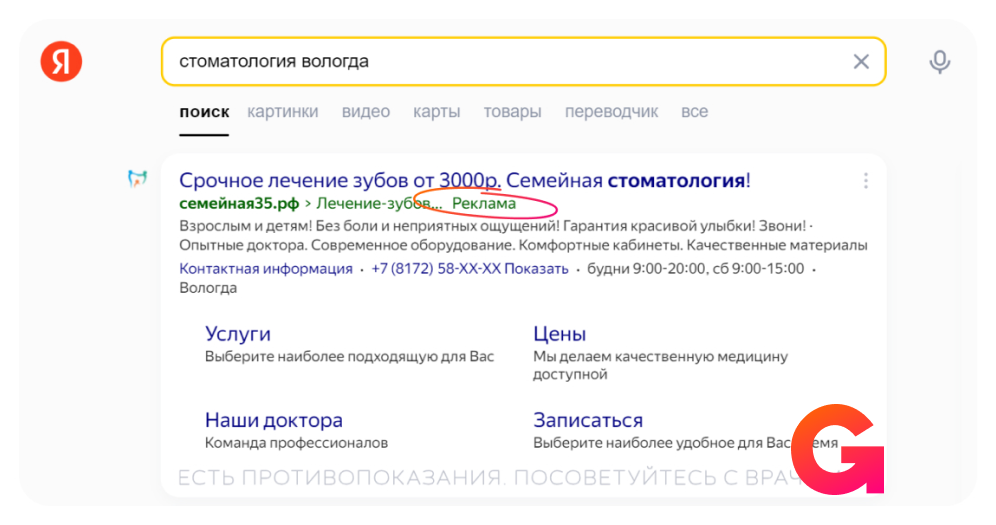Open the товары tab
The width and height of the screenshot is (996, 525).
tap(512, 112)
